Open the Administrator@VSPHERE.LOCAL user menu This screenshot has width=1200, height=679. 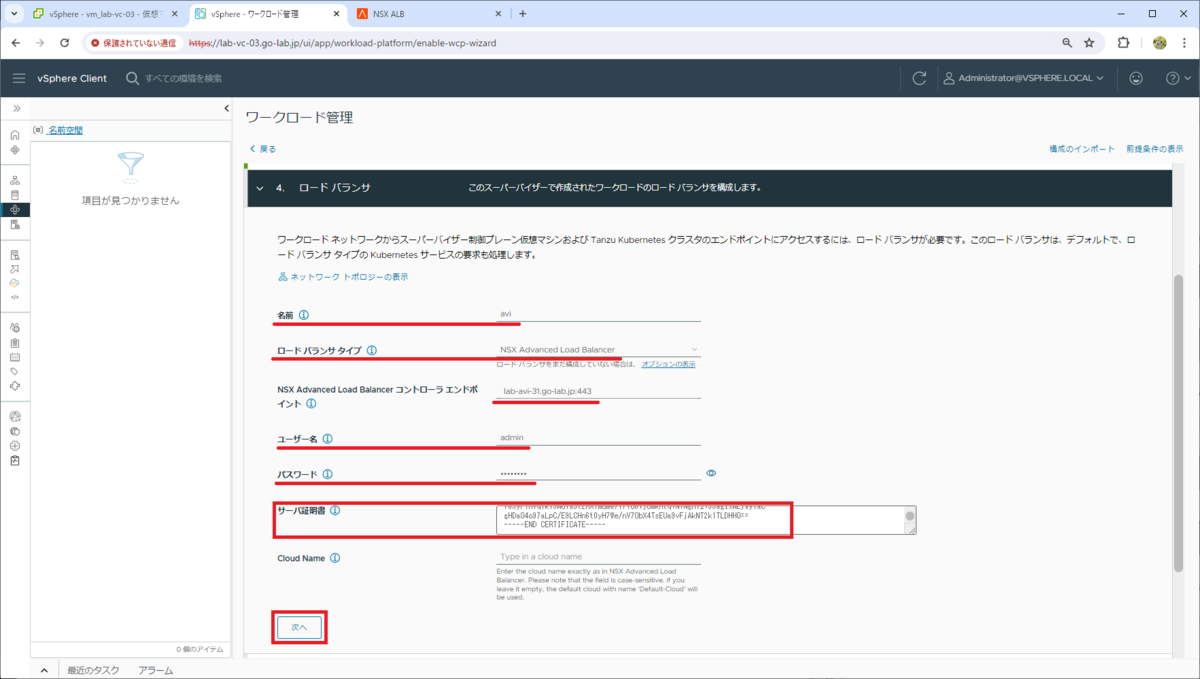coord(1024,78)
